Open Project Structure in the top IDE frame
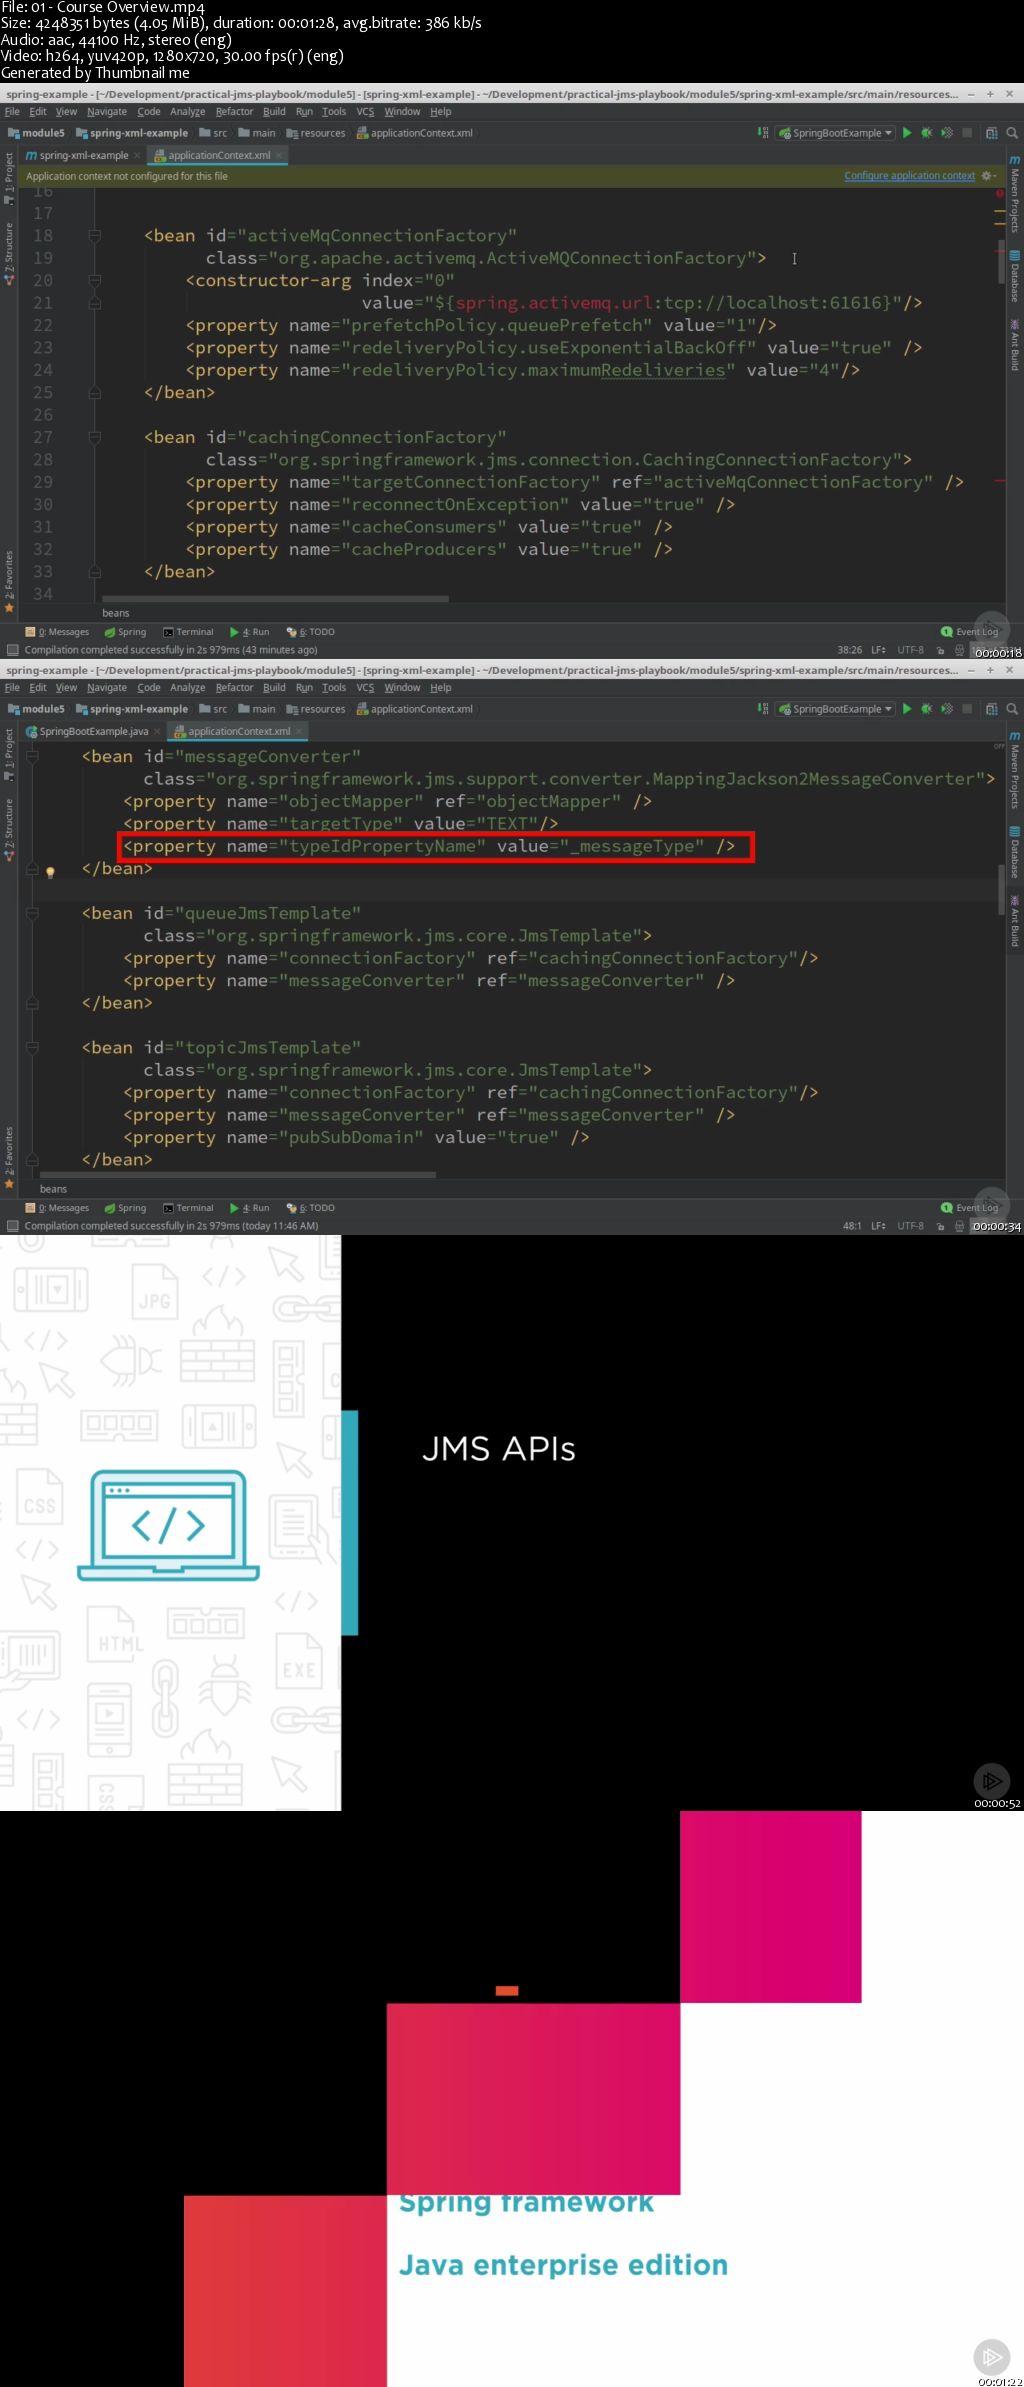 pyautogui.click(x=991, y=133)
